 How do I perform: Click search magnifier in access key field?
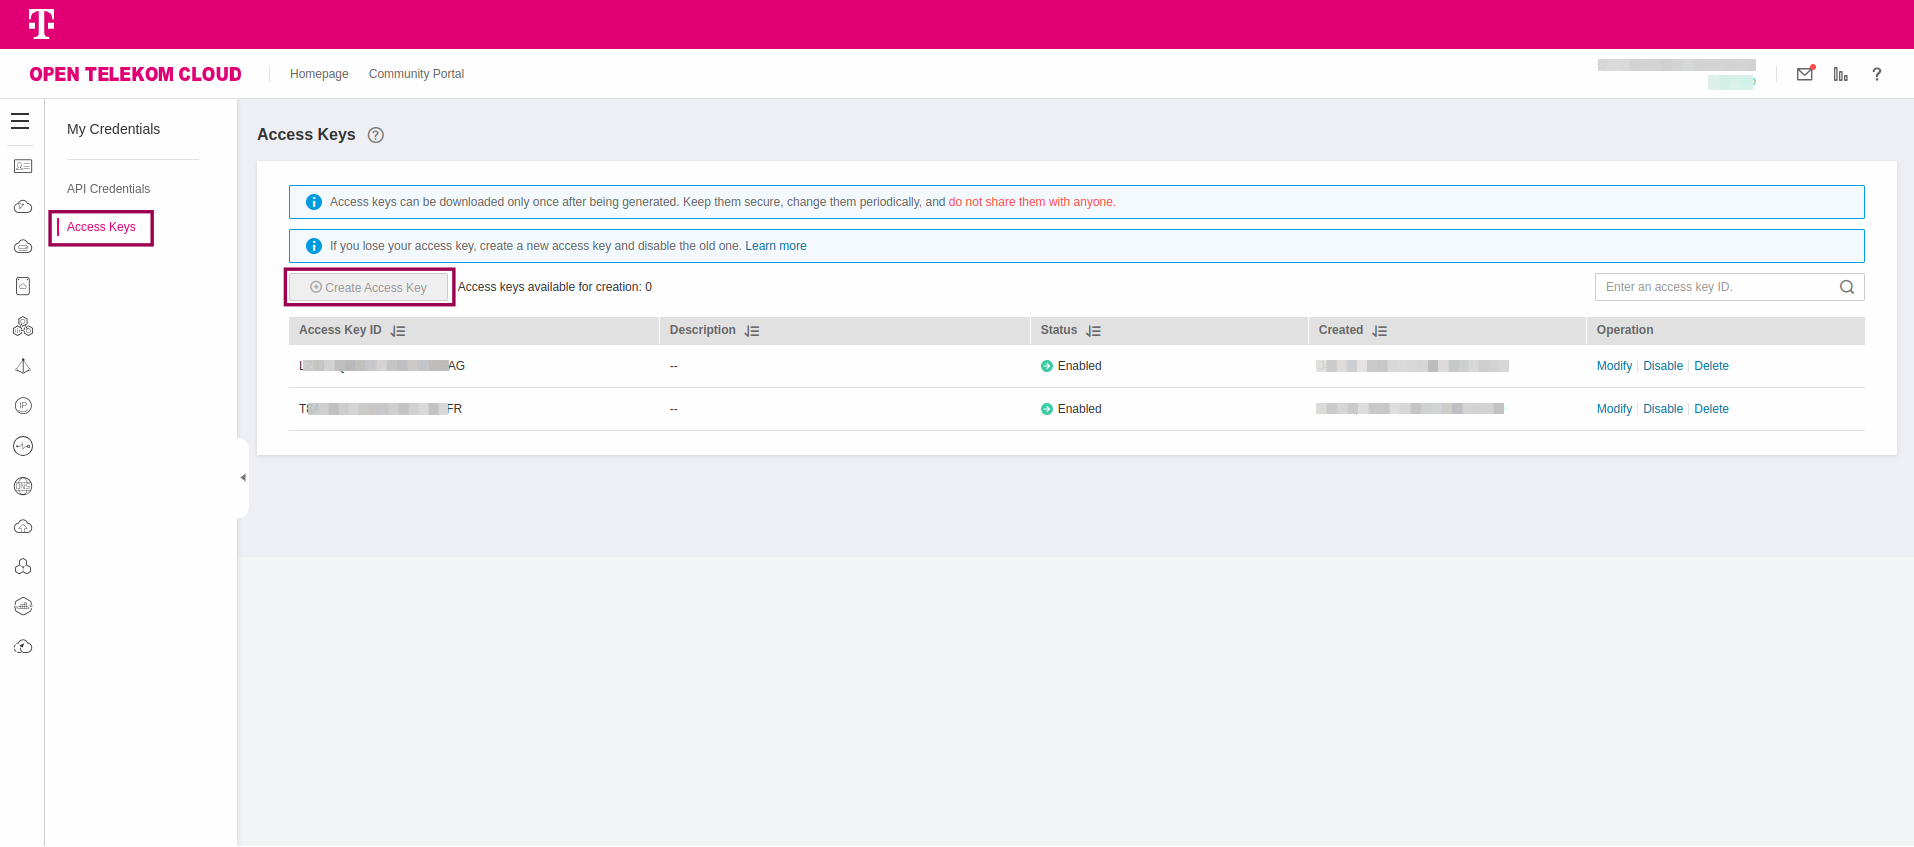1847,287
